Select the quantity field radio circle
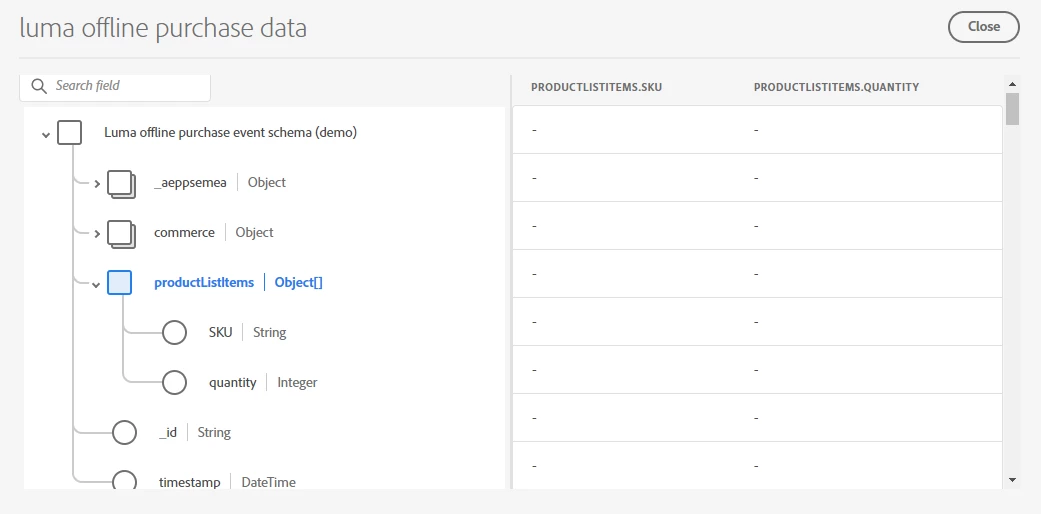 pyautogui.click(x=174, y=382)
